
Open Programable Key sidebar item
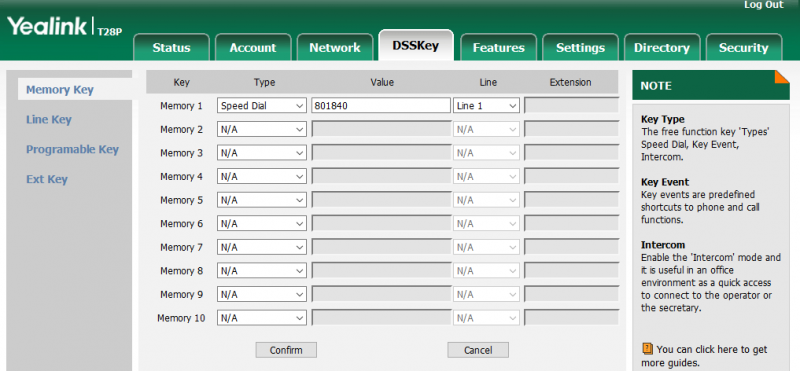(x=72, y=150)
